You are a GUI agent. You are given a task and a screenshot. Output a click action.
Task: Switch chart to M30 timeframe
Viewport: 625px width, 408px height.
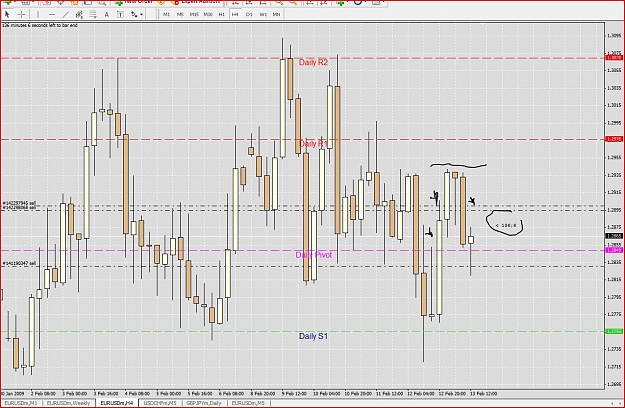pyautogui.click(x=208, y=14)
